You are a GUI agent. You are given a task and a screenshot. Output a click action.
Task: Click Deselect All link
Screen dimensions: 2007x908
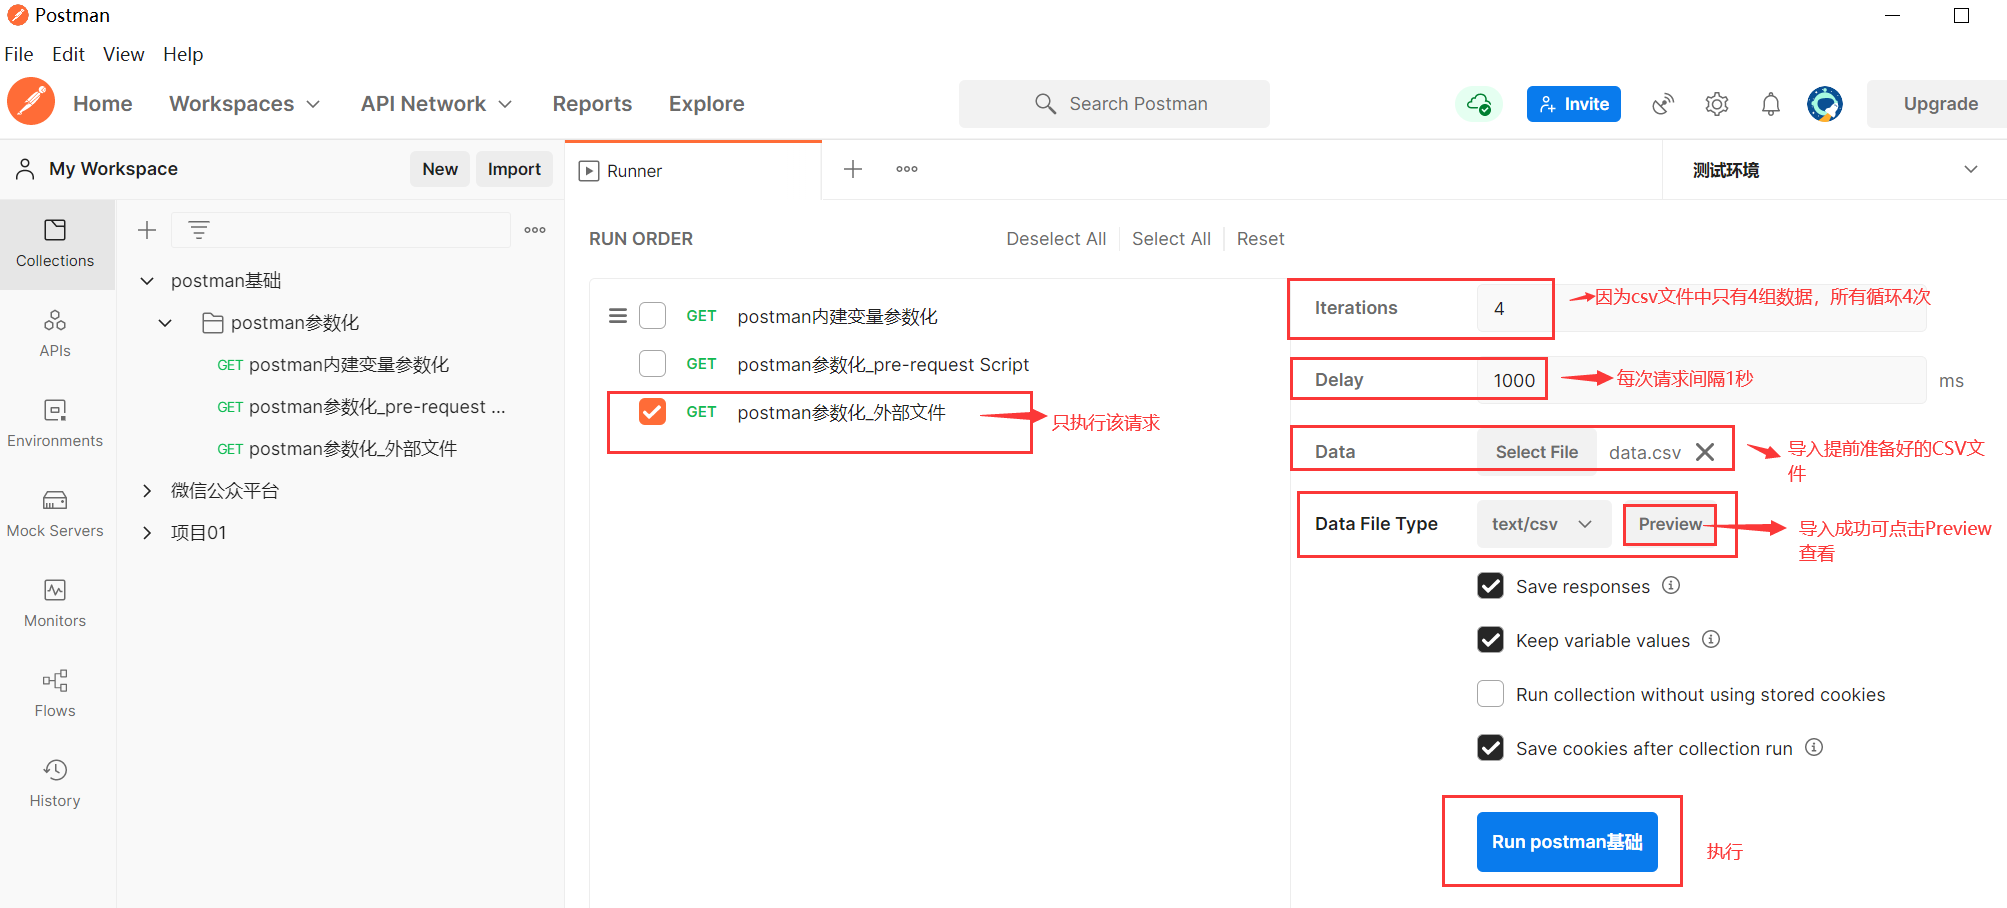click(1056, 239)
